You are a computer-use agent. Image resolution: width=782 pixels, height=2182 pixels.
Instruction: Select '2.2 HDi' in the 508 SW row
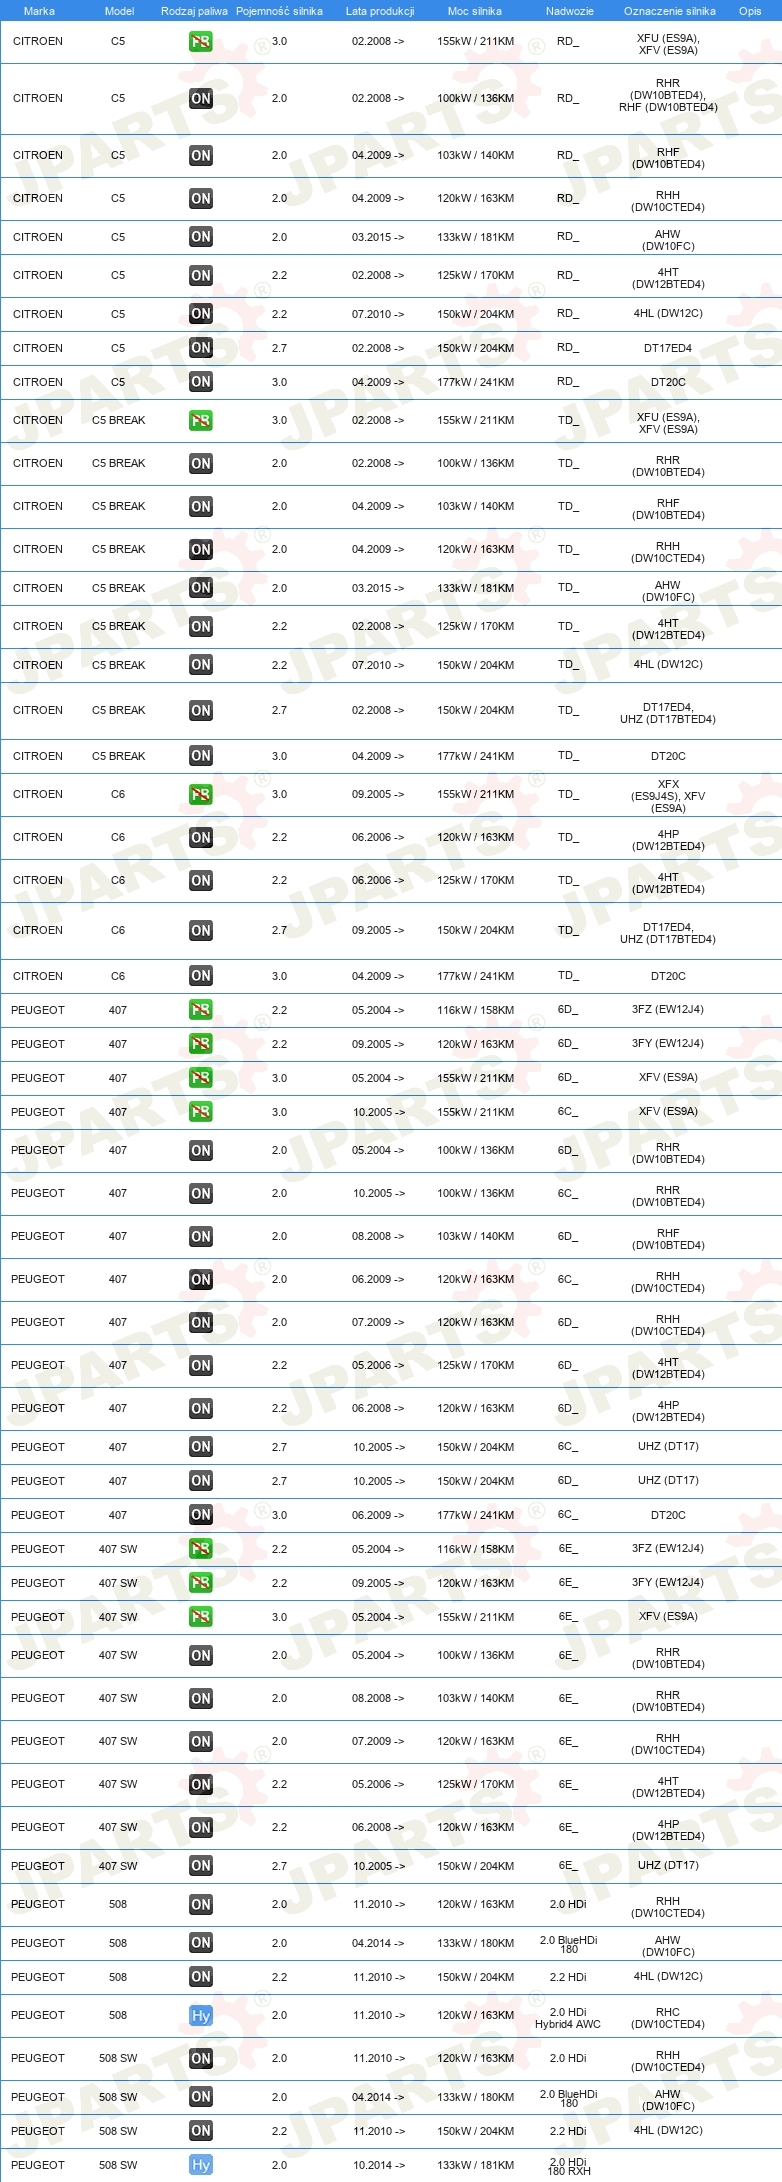tap(568, 2130)
